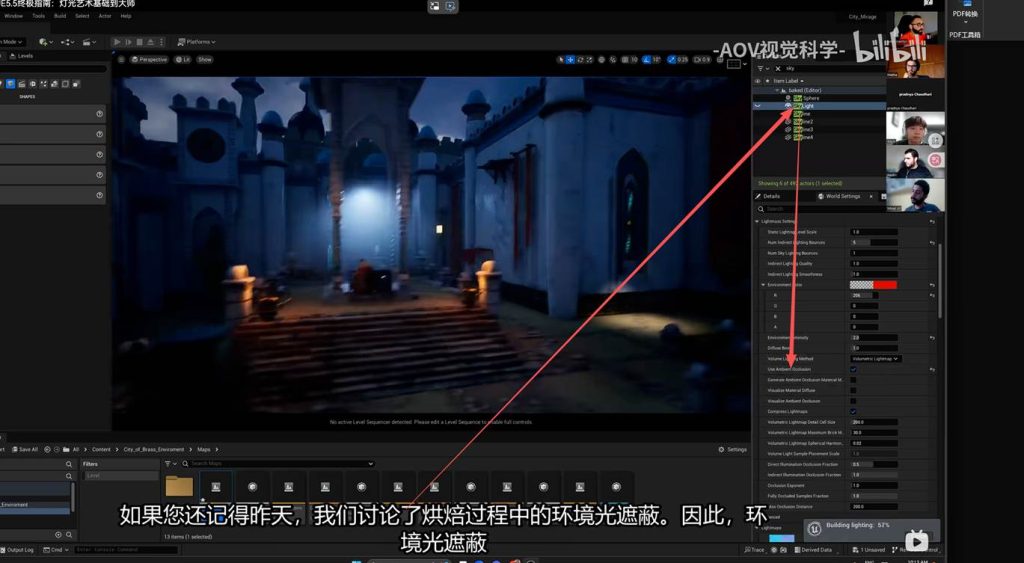Click the Environment Color swatch
1024x563 pixels.
click(873, 285)
